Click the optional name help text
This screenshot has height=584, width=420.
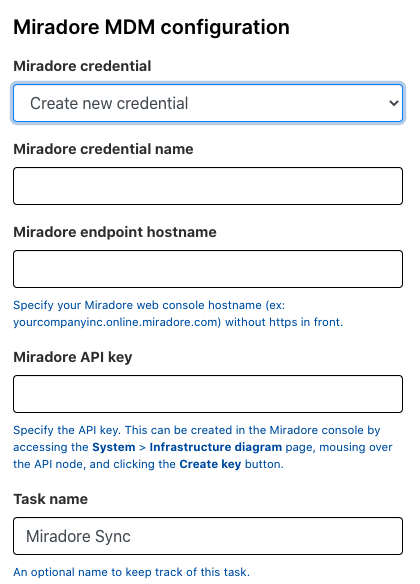pos(131,572)
